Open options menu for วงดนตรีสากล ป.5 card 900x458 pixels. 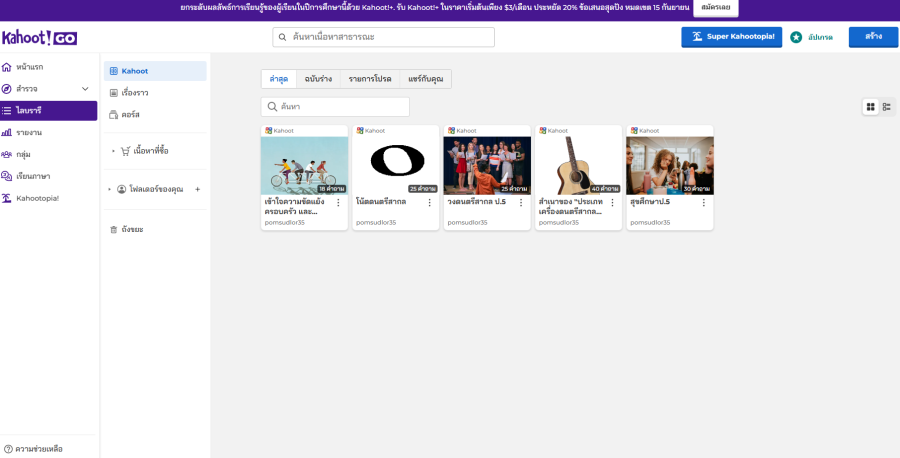click(x=521, y=203)
